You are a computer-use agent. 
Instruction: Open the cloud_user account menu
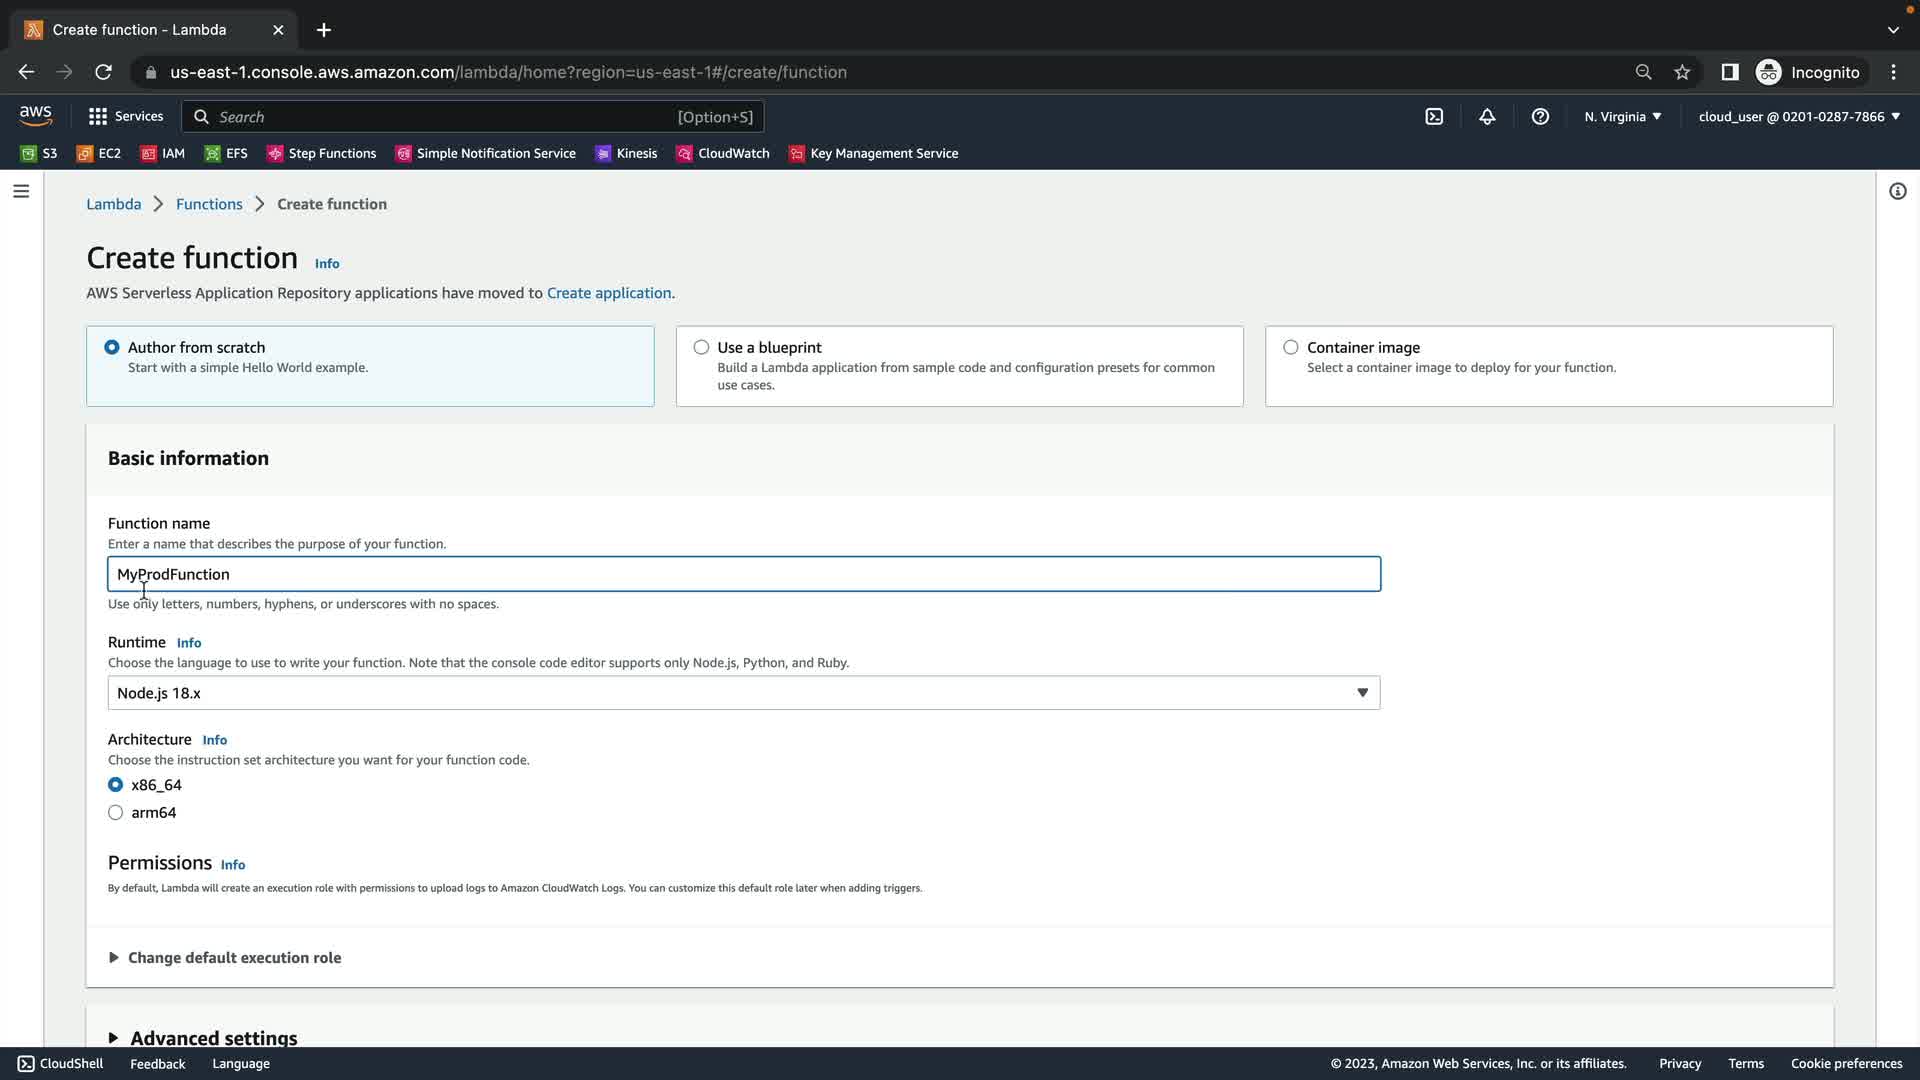pos(1798,117)
